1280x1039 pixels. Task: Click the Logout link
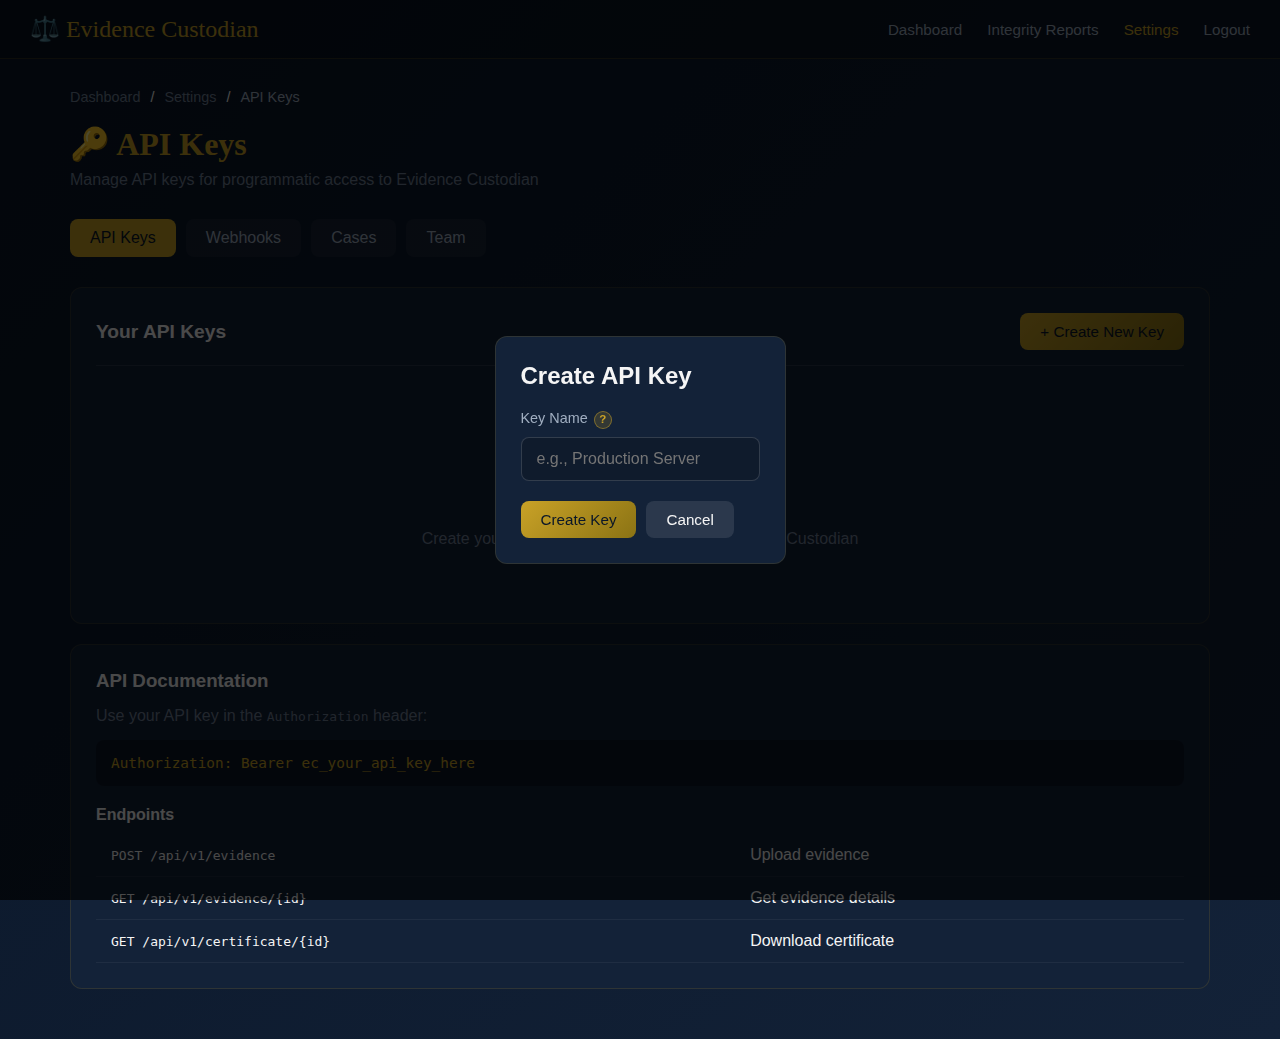[x=1227, y=30]
